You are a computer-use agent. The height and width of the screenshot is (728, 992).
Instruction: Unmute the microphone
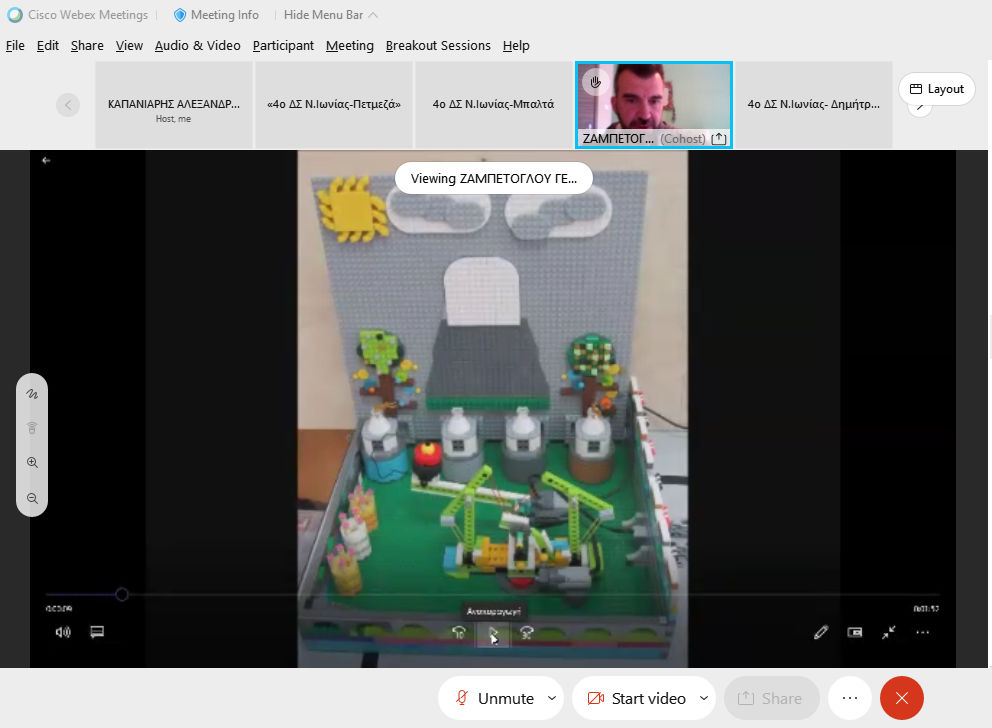pos(494,698)
